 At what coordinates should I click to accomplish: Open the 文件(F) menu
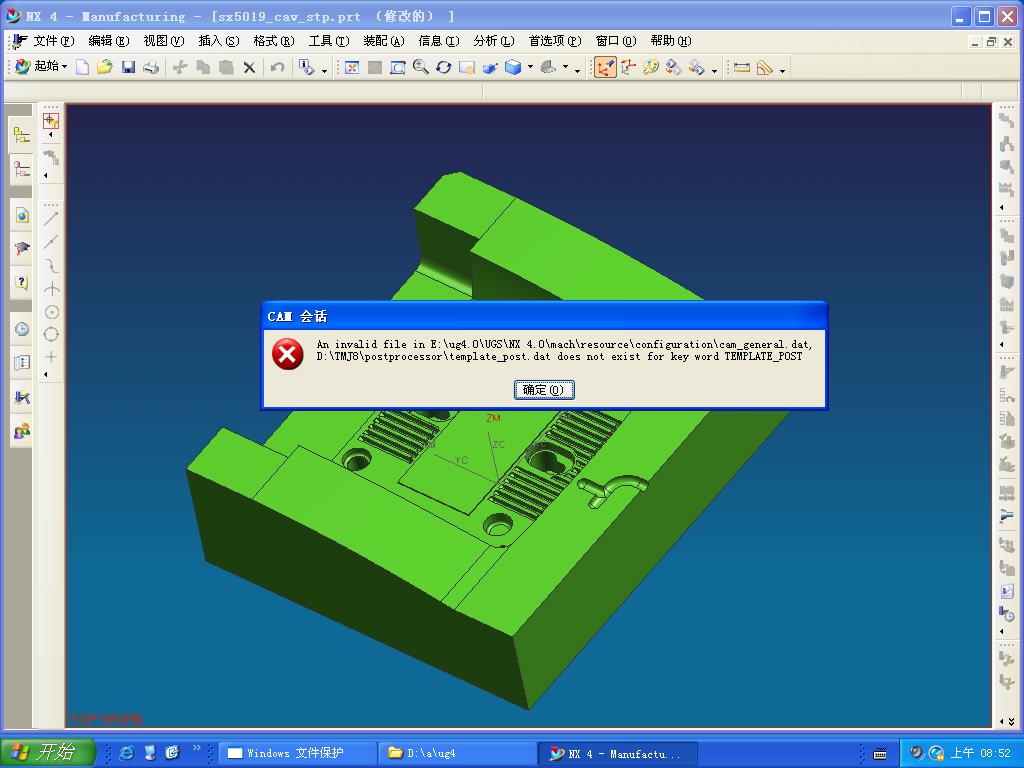(54, 41)
